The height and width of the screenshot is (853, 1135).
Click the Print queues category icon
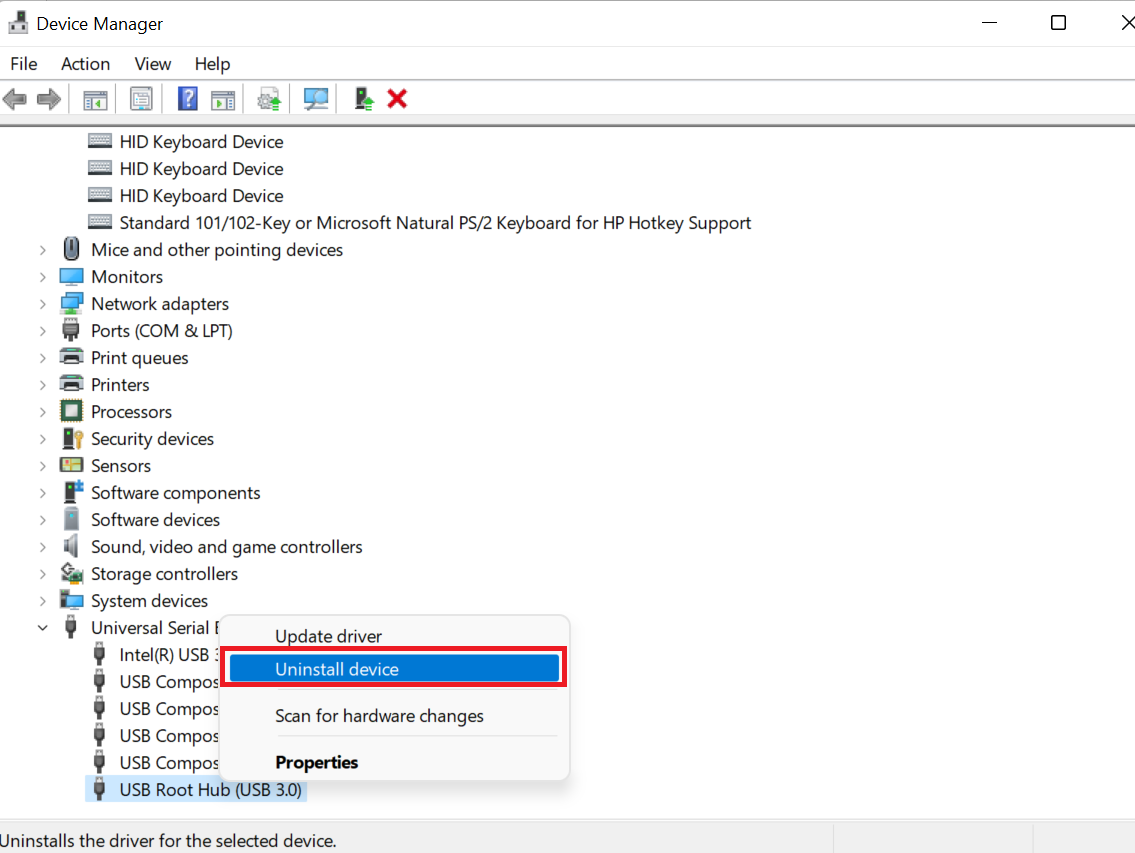pos(71,357)
